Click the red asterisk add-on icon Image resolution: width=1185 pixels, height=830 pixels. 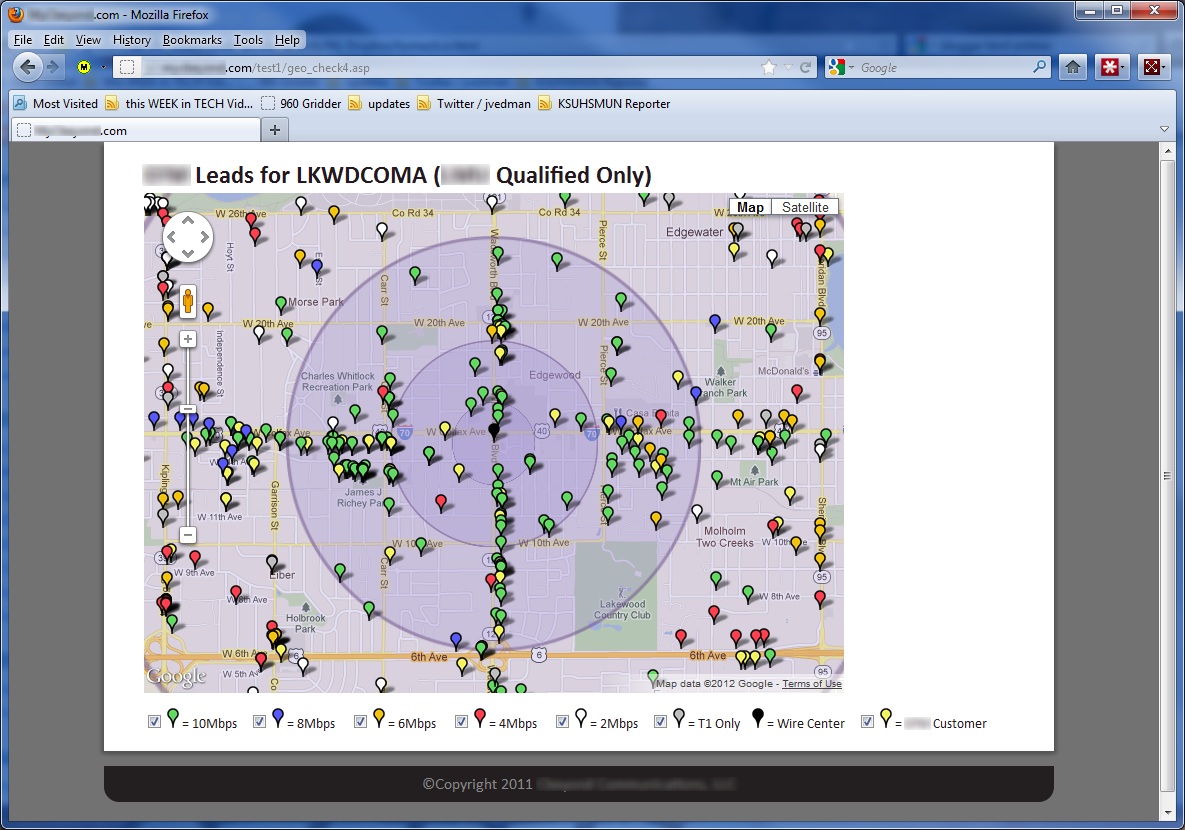(x=1109, y=67)
